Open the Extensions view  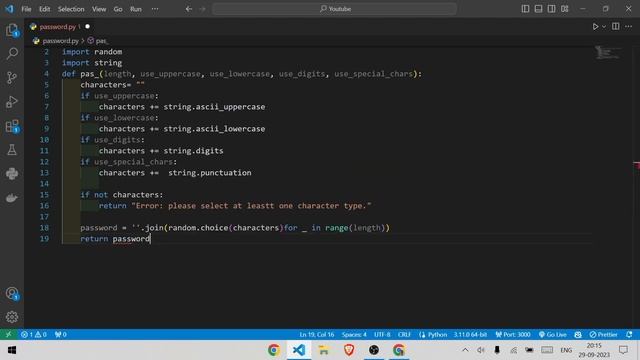12,126
